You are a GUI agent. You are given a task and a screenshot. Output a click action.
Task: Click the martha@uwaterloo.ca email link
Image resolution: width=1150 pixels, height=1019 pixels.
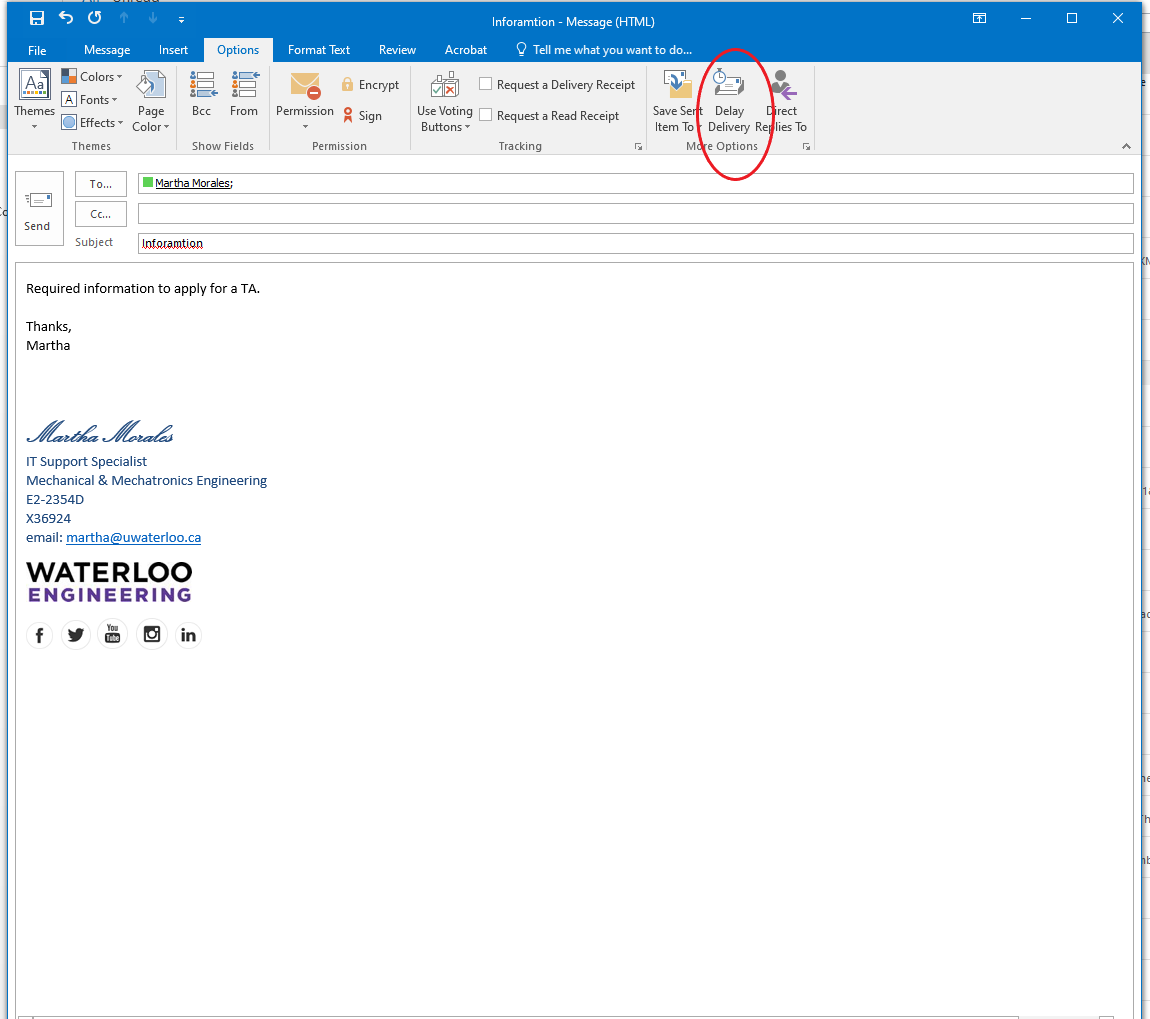coord(133,538)
